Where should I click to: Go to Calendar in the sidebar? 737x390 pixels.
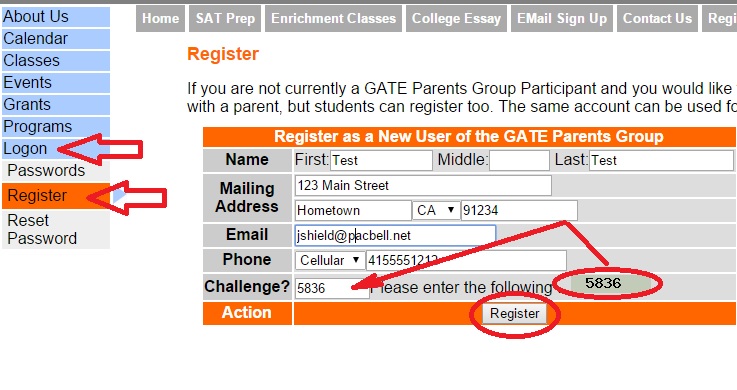coord(56,39)
